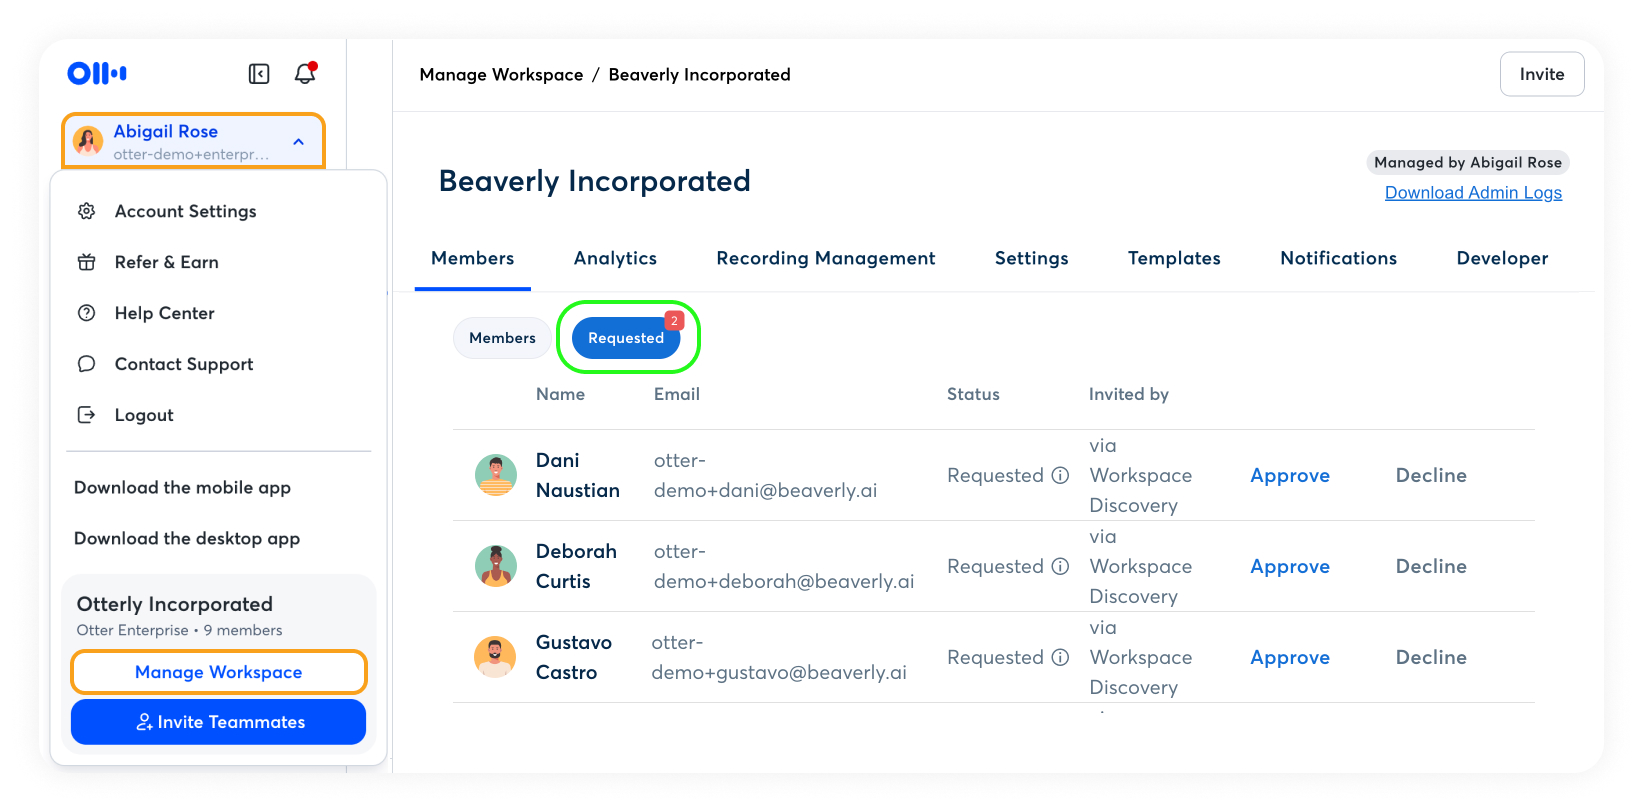Click the Logout arrow icon
This screenshot has height=812, width=1643.
[x=87, y=415]
